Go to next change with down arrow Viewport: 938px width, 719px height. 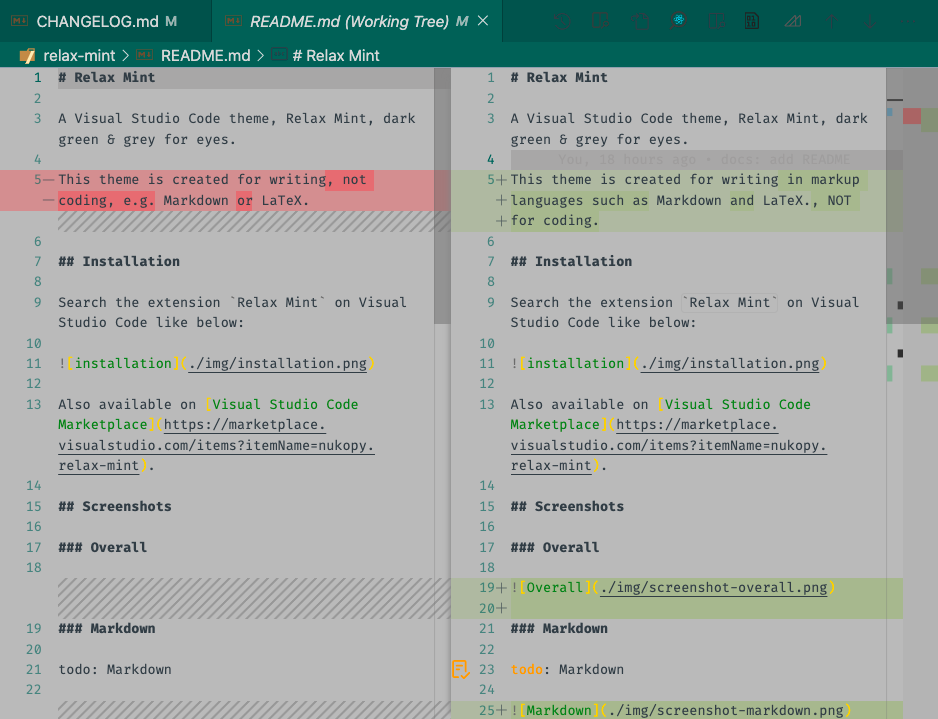[x=870, y=22]
